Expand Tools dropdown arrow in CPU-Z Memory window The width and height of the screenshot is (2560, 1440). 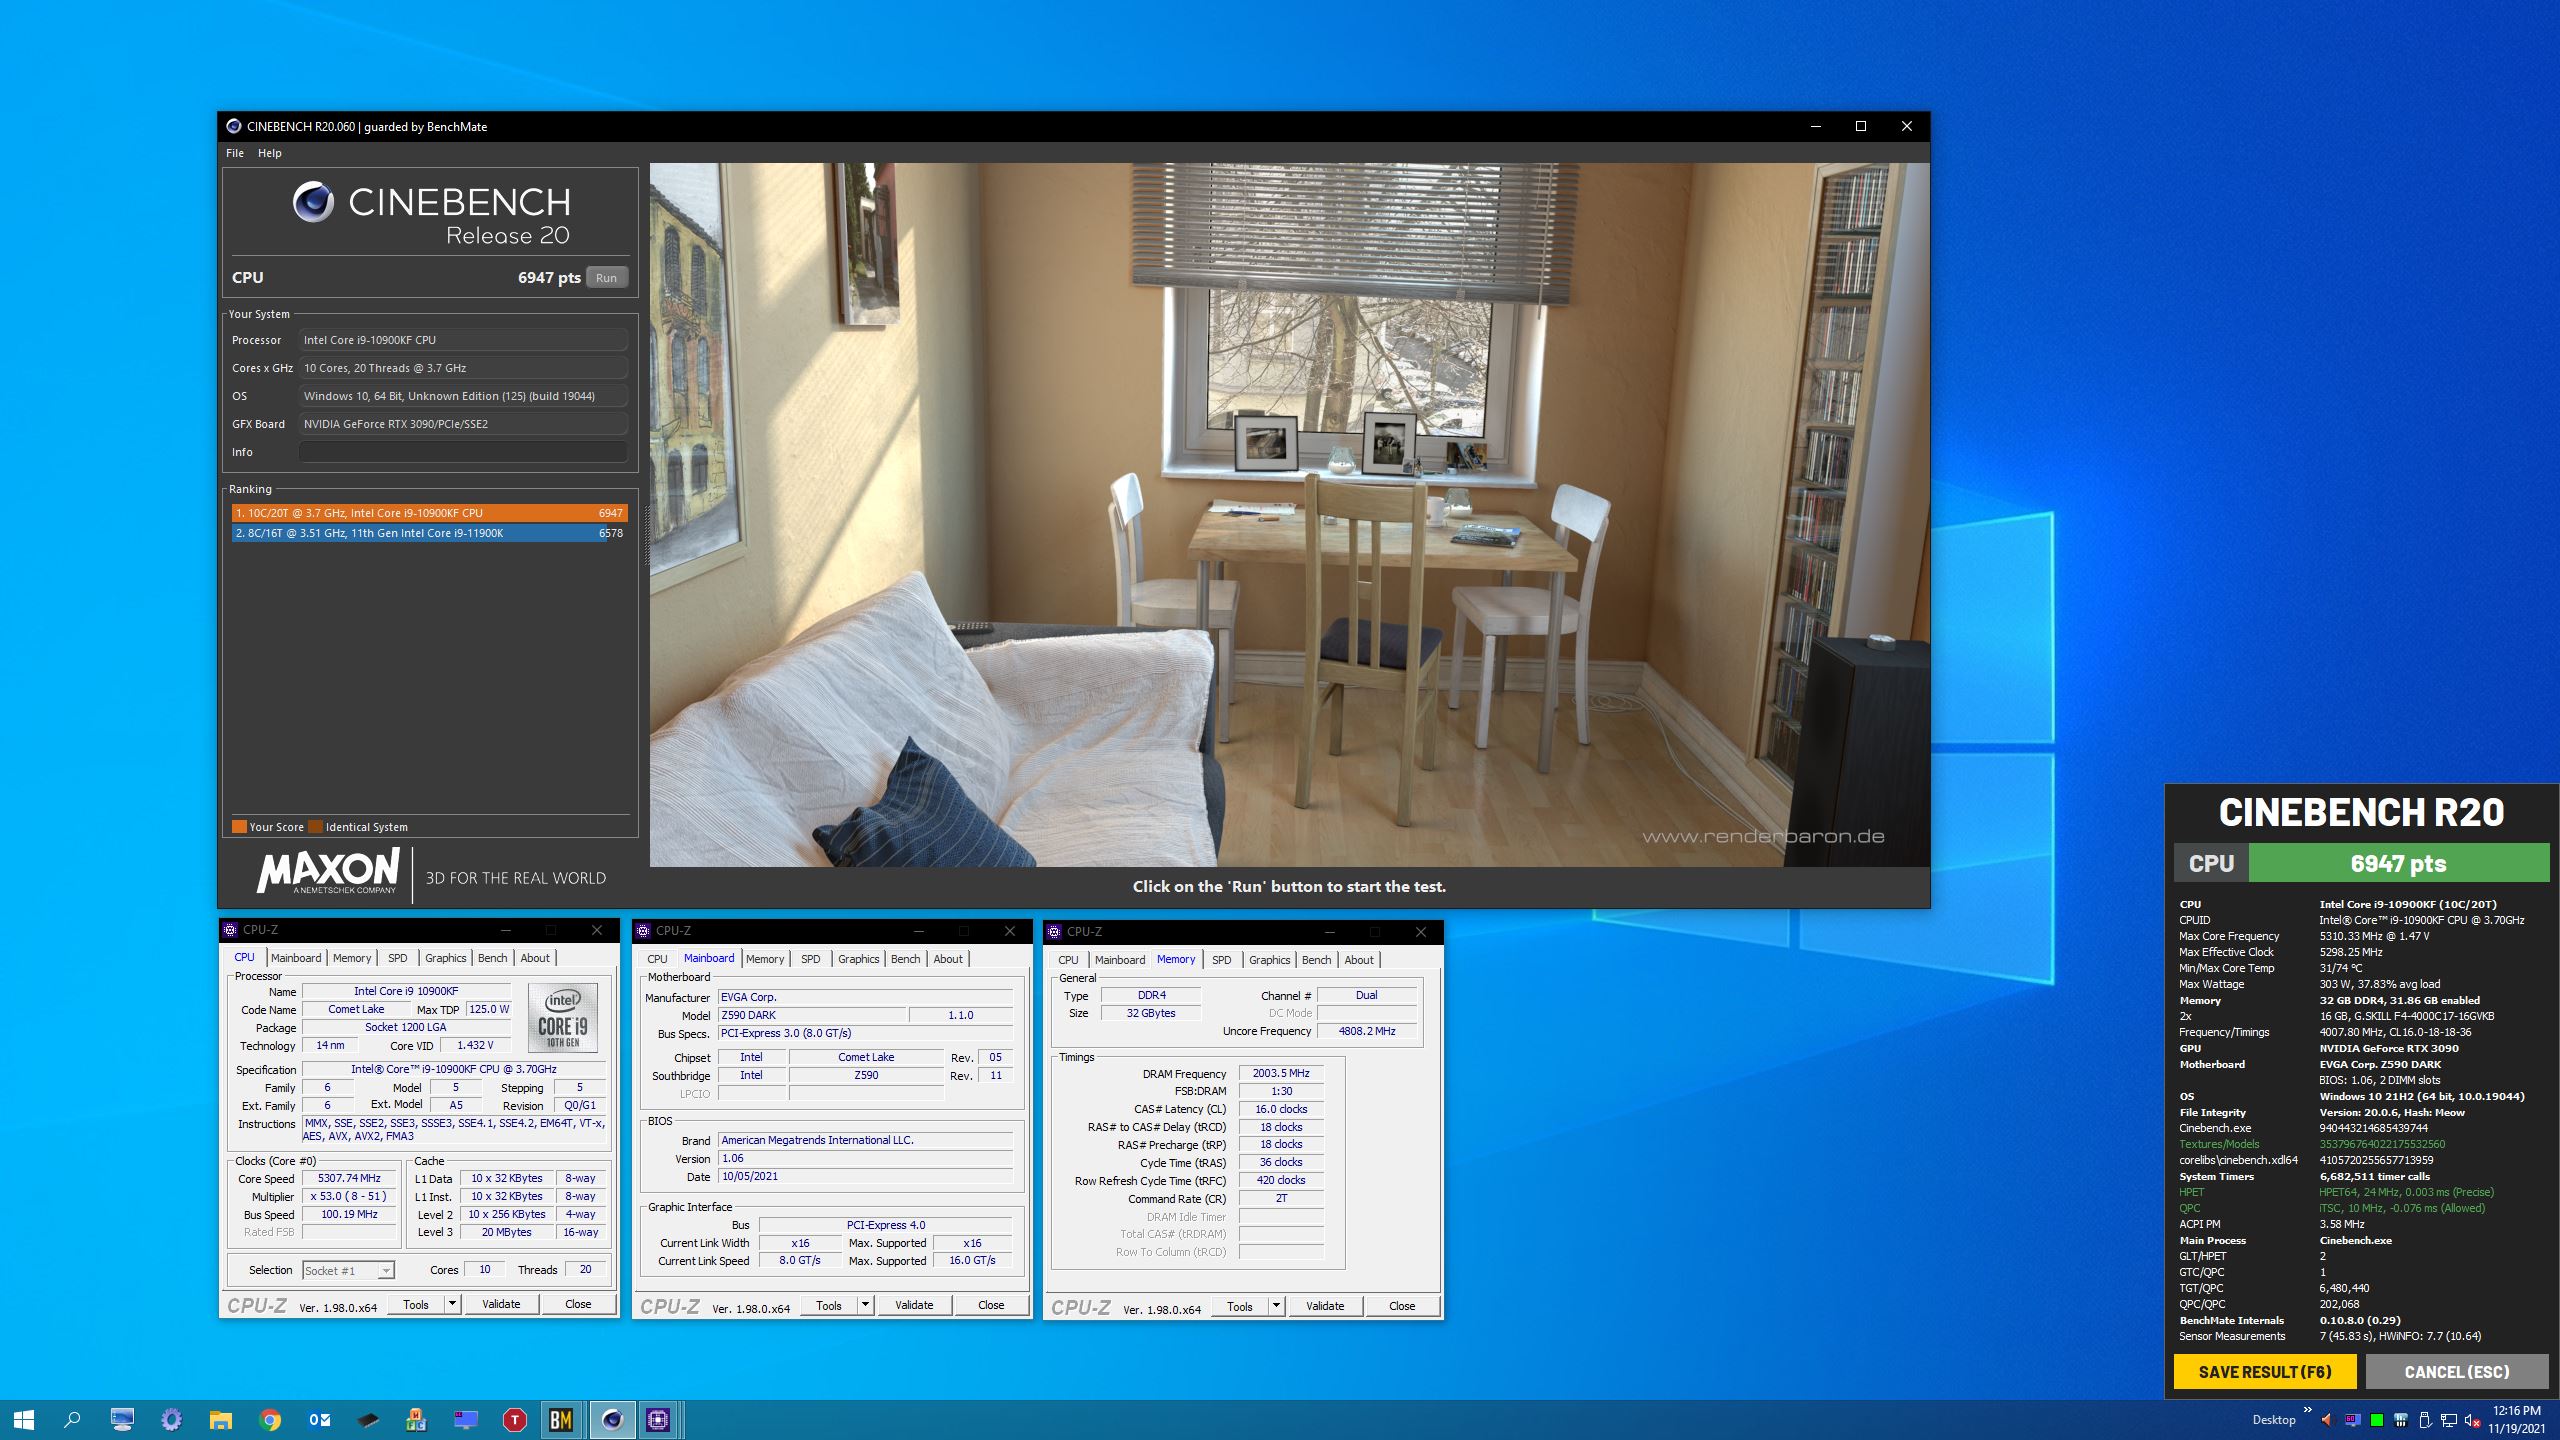pyautogui.click(x=1276, y=1306)
